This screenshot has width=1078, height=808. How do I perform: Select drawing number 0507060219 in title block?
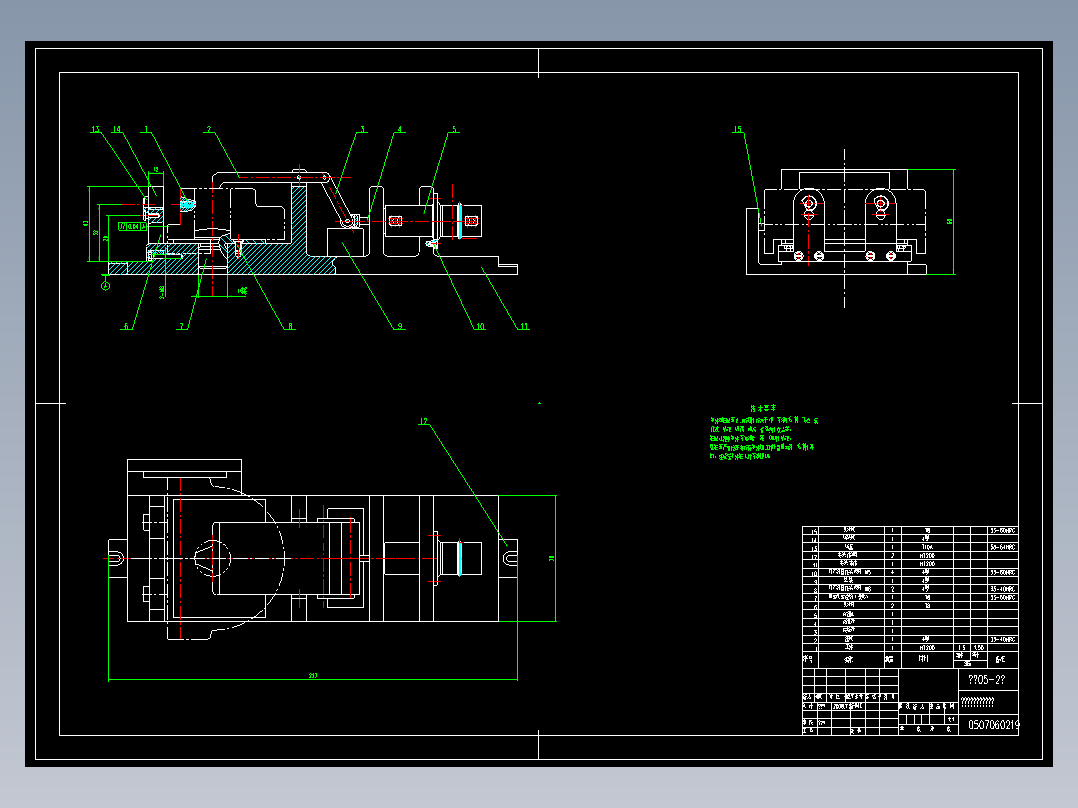point(993,725)
